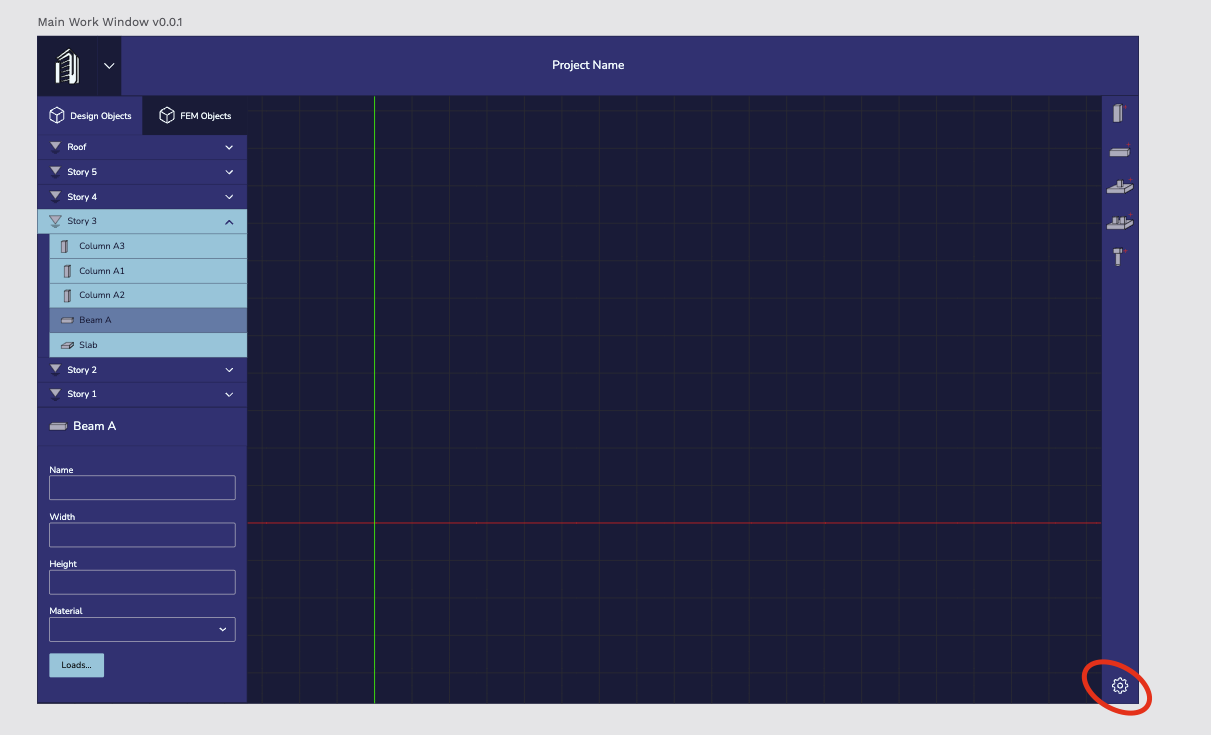Select Slab in the Story 3 list
1211x735 pixels.
coord(148,345)
